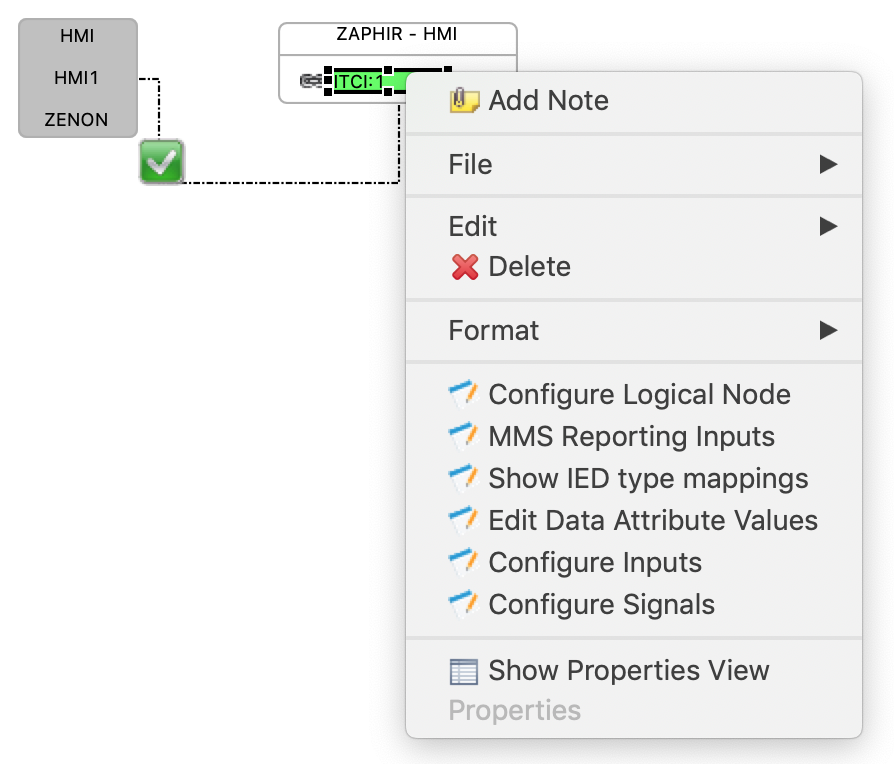Select Configure Inputs from context menu
The height and width of the screenshot is (764, 894).
tap(595, 563)
